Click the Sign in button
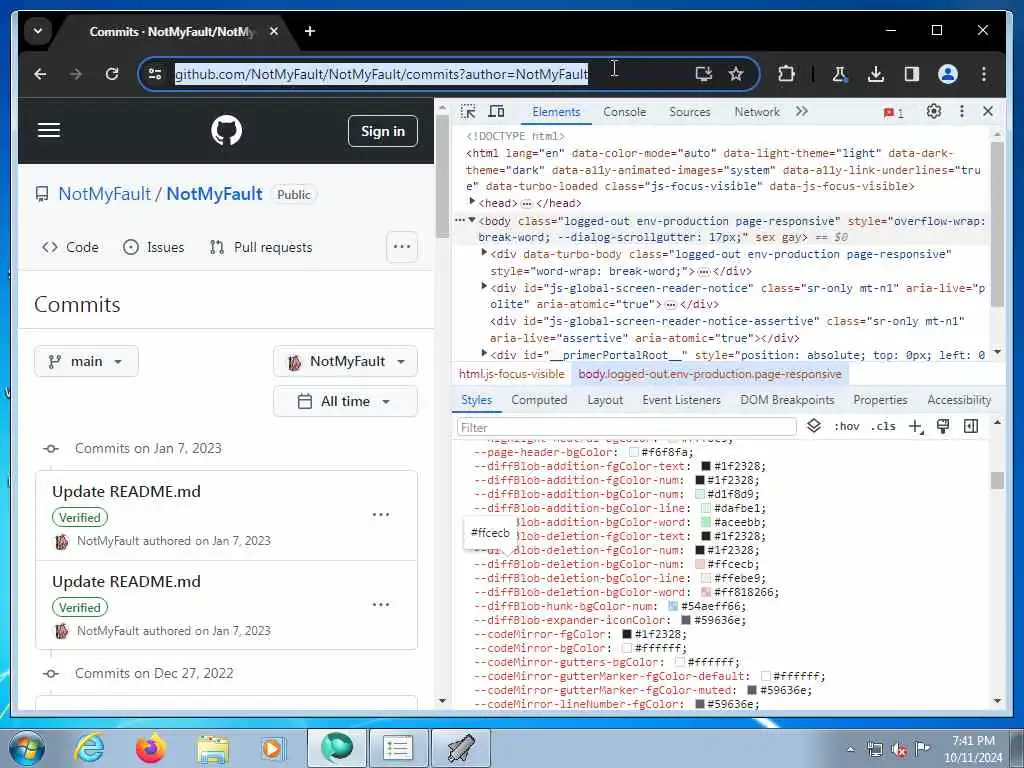 383,131
